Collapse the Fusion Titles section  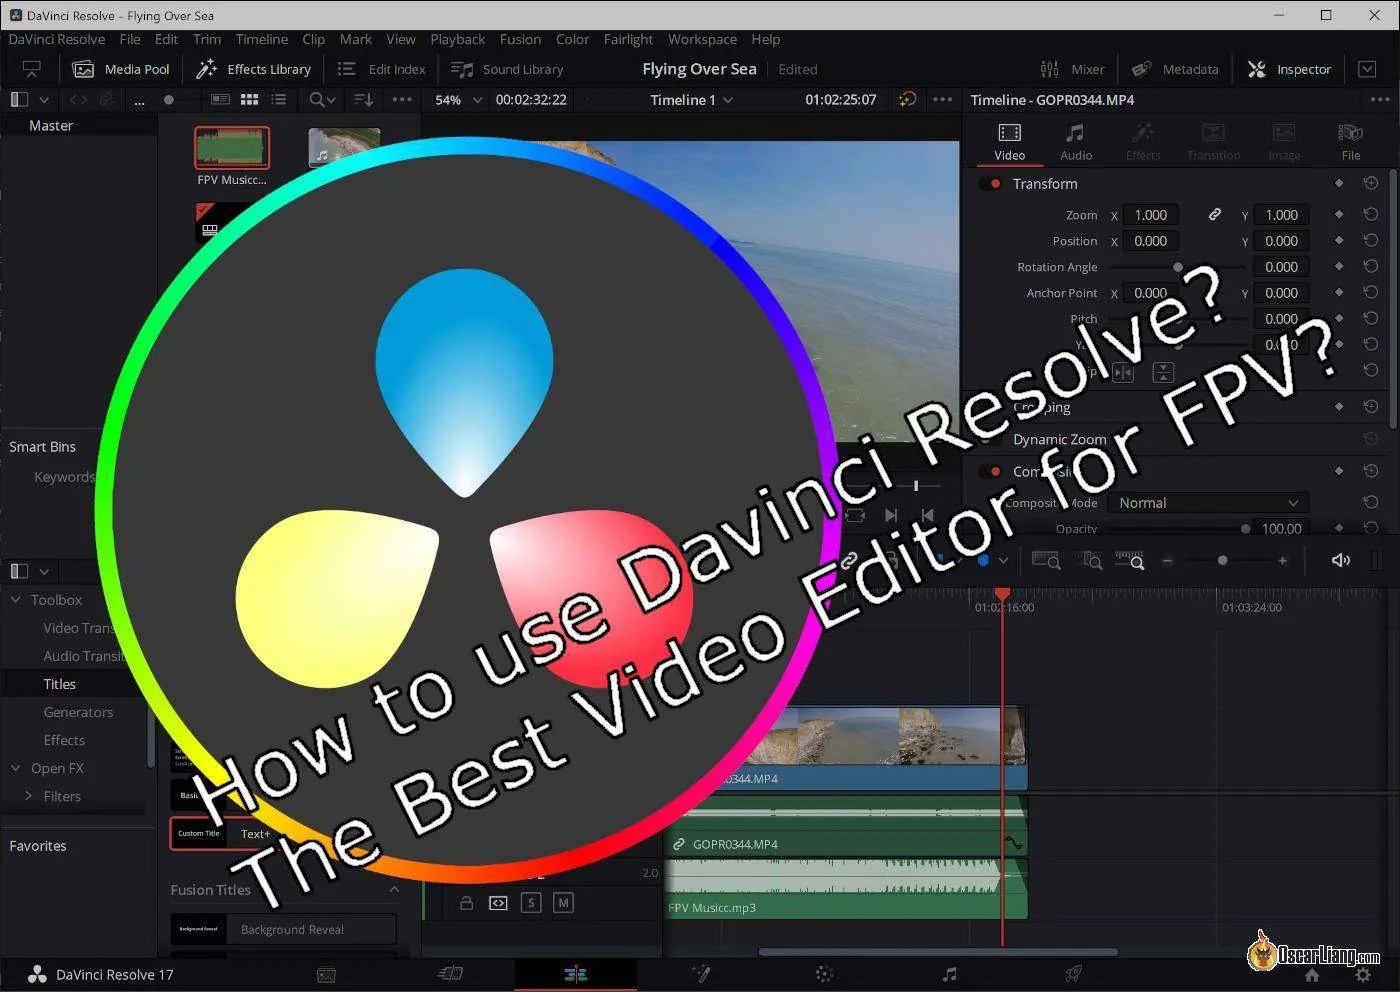(394, 890)
